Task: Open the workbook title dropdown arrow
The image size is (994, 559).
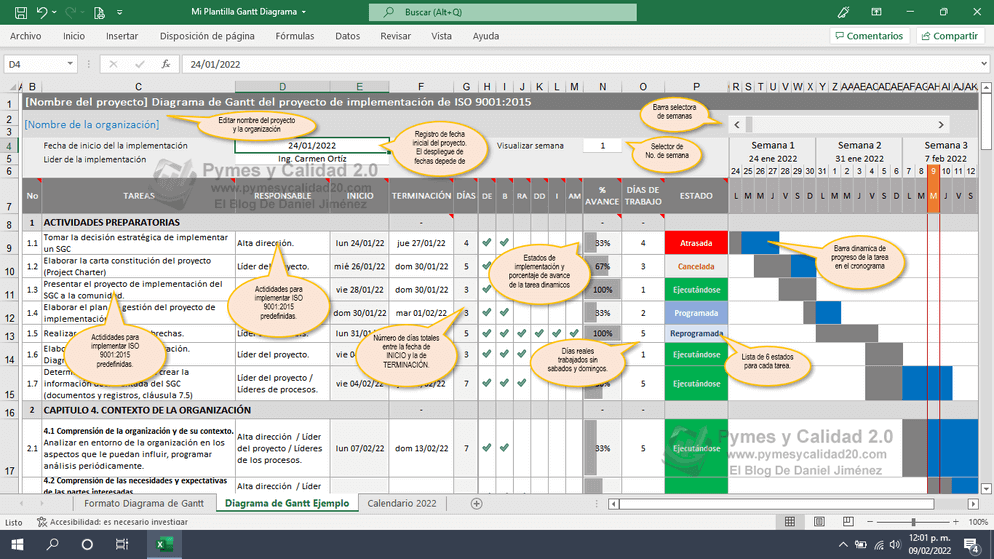Action: pyautogui.click(x=304, y=12)
